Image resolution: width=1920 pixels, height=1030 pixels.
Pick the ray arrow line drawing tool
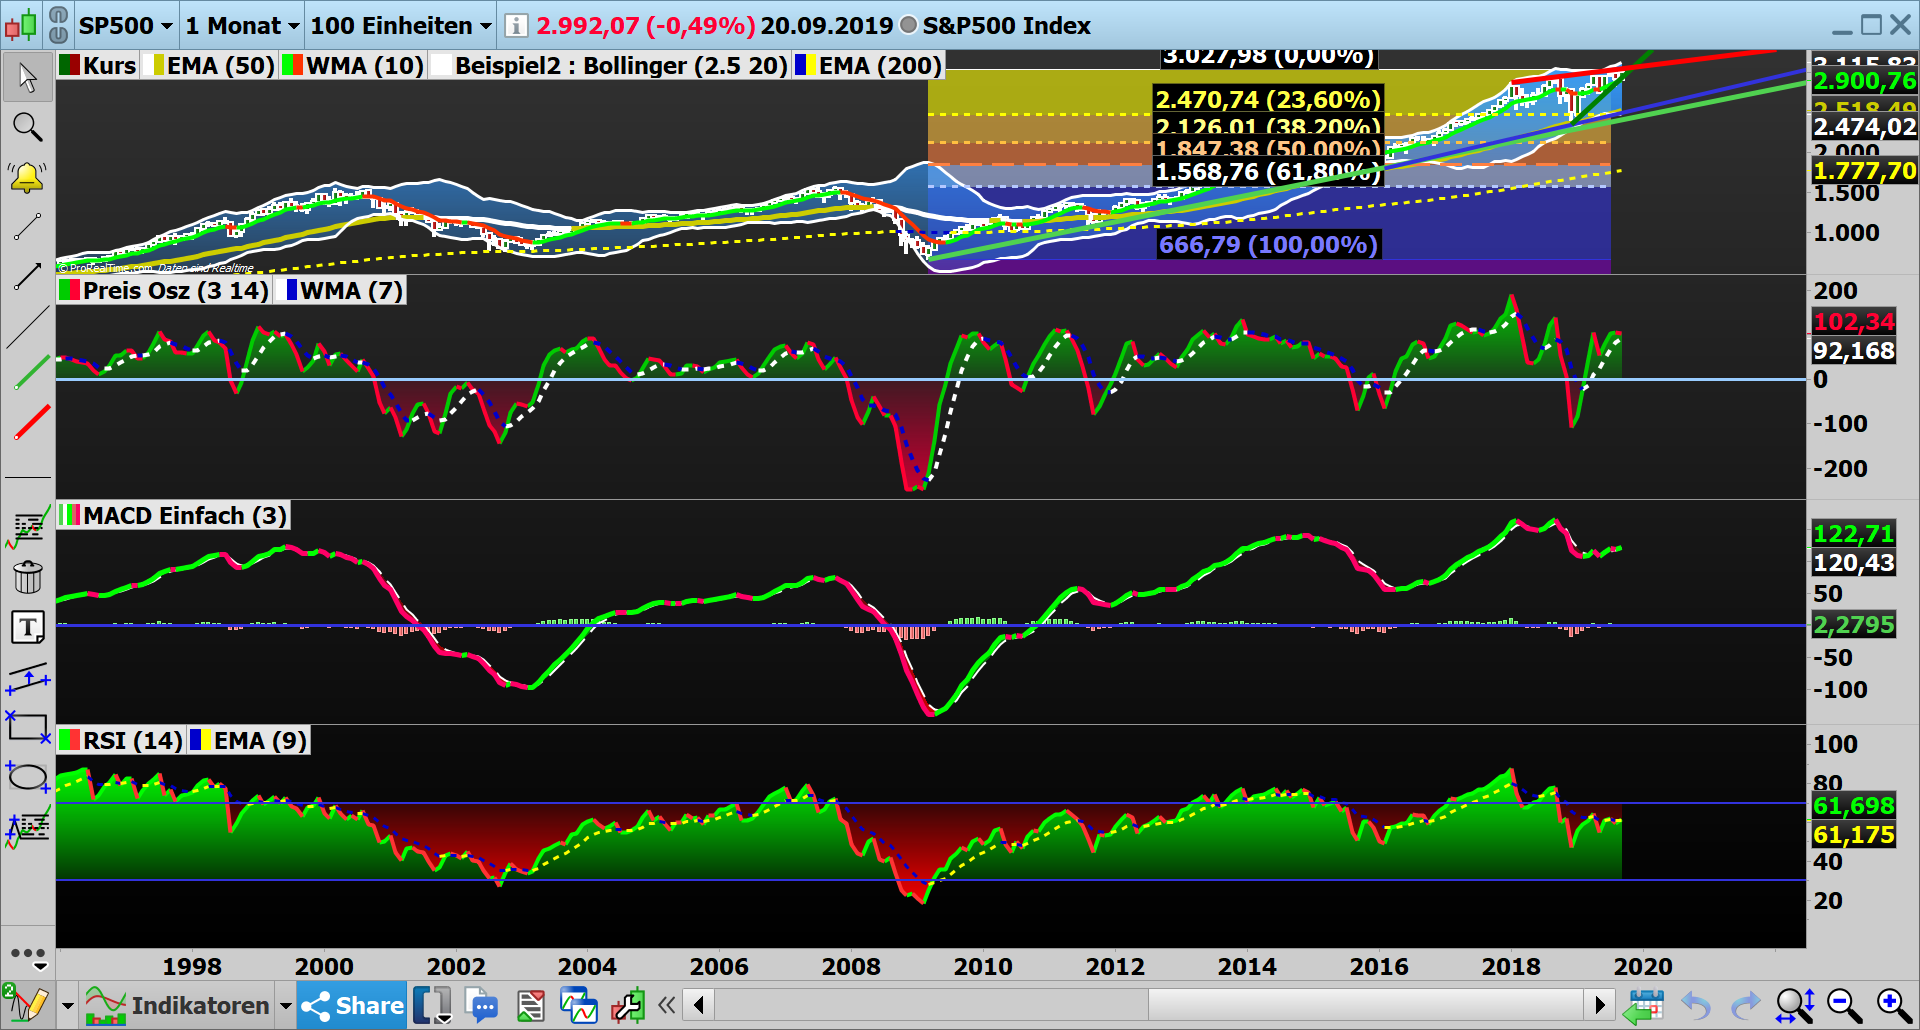pyautogui.click(x=27, y=276)
